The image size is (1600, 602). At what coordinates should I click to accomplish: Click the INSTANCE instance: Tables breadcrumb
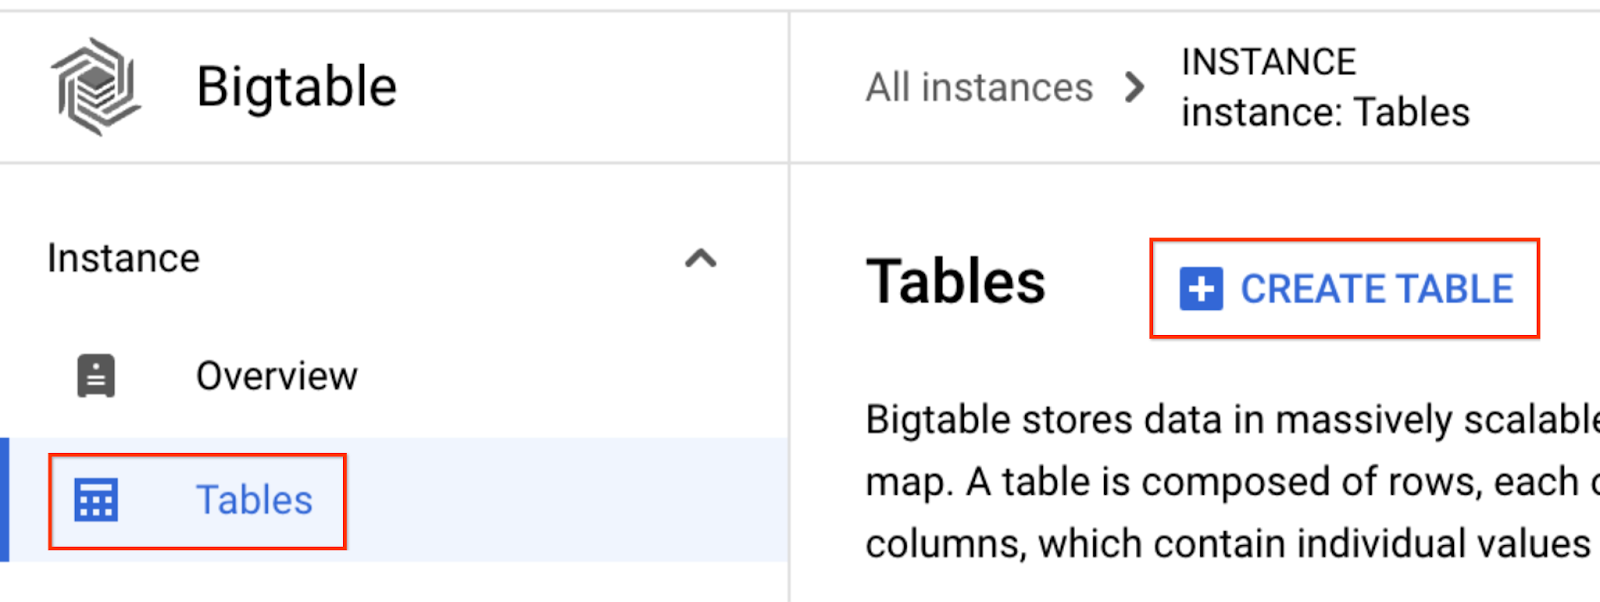pyautogui.click(x=1325, y=87)
